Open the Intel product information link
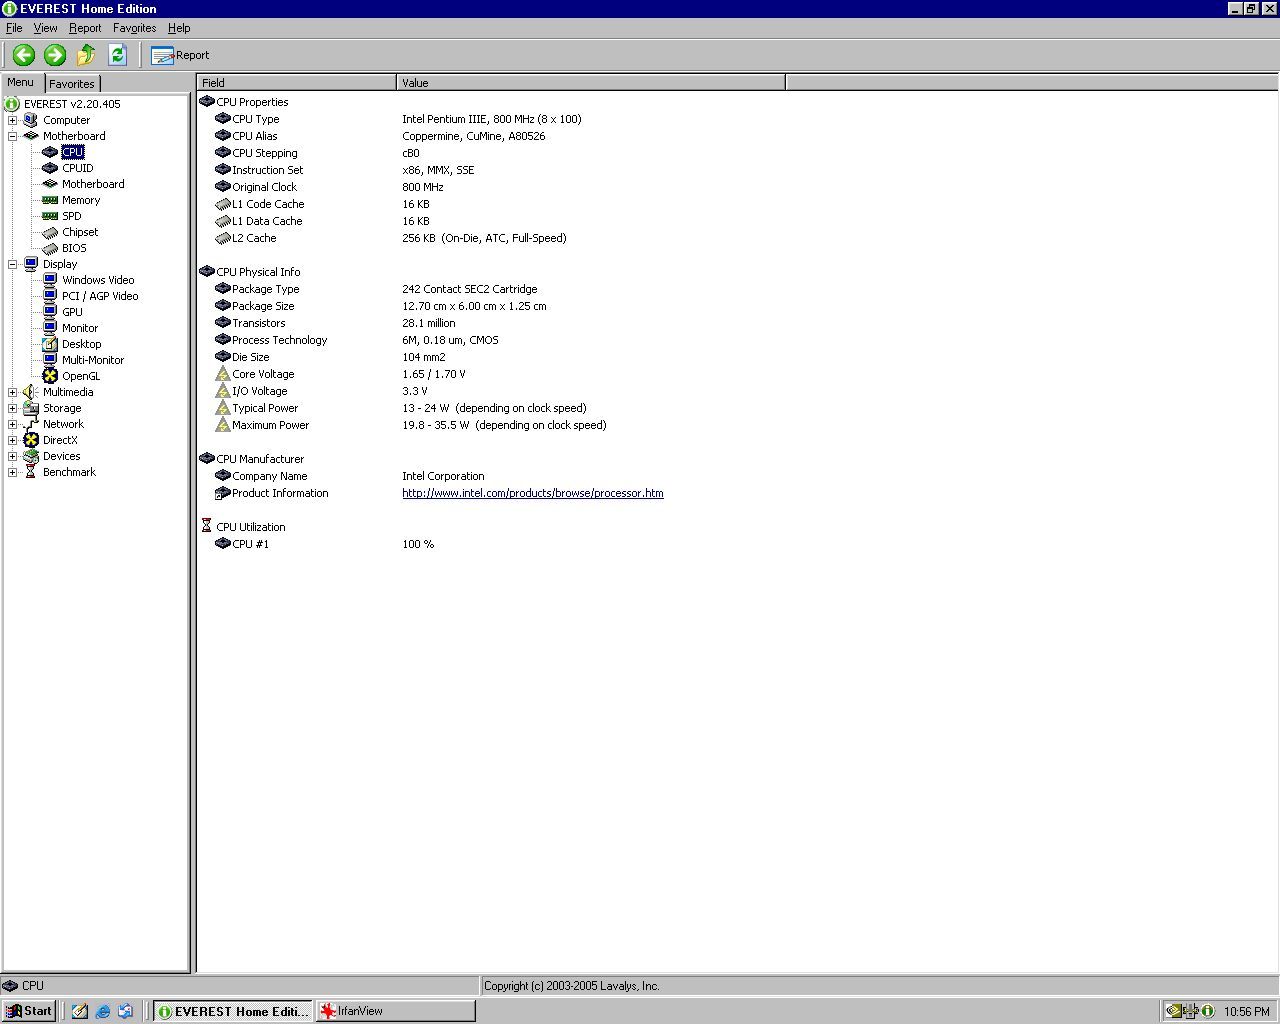This screenshot has height=1024, width=1280. tap(532, 493)
